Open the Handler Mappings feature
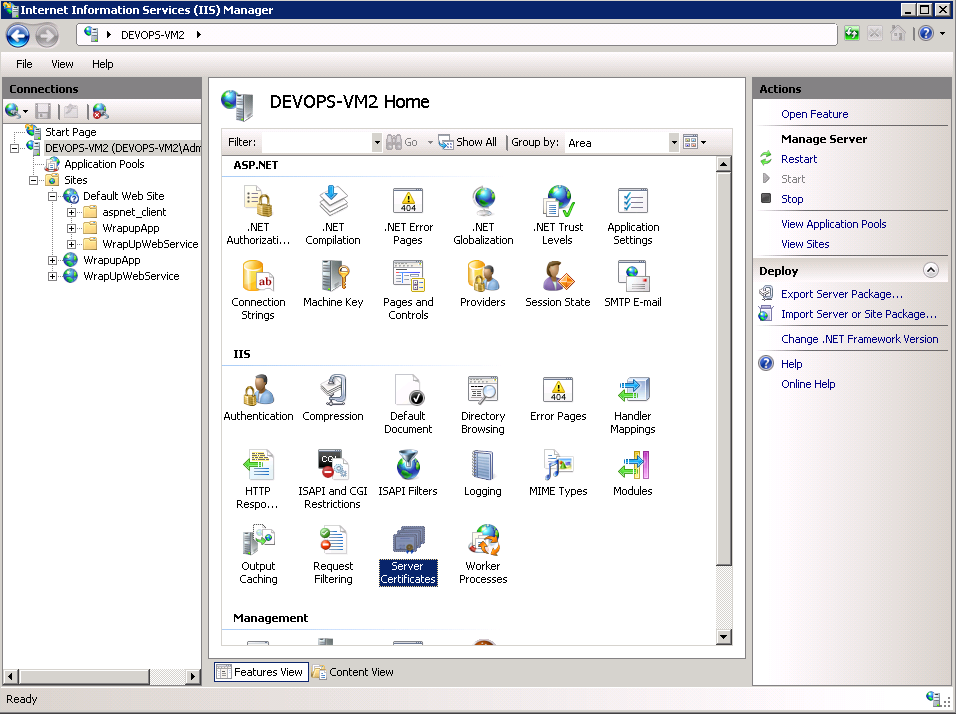This screenshot has width=956, height=714. [632, 404]
